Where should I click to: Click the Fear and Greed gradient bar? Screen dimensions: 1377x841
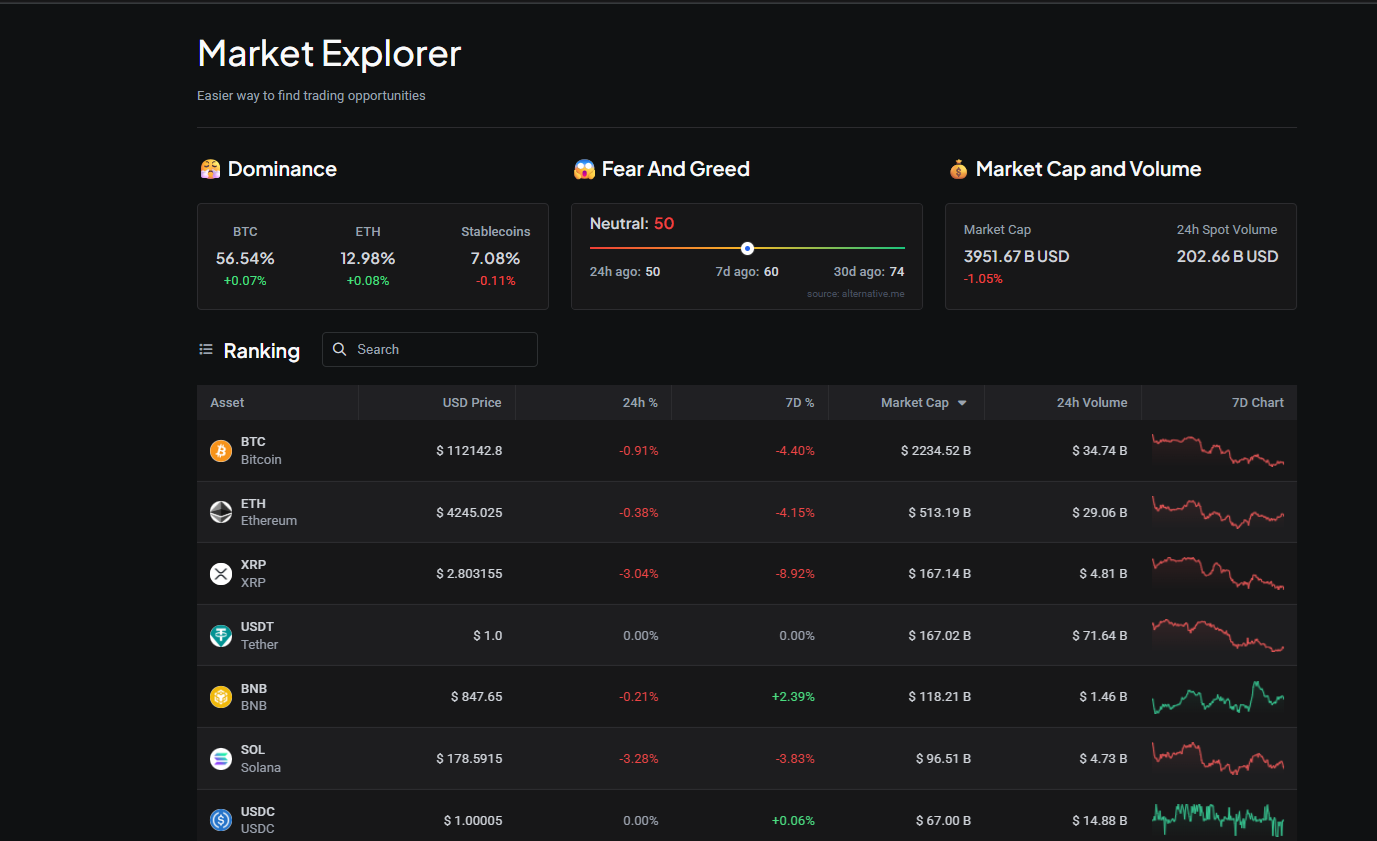click(747, 248)
